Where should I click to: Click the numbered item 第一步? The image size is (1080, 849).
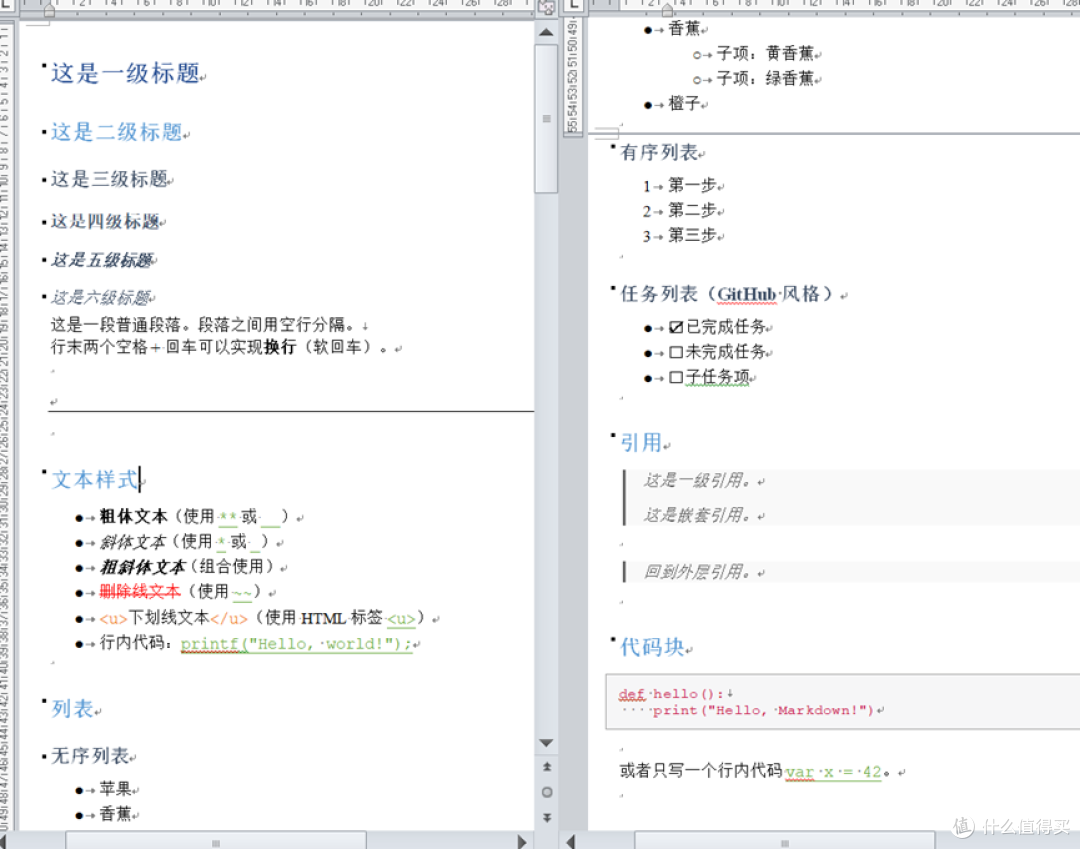pyautogui.click(x=692, y=186)
